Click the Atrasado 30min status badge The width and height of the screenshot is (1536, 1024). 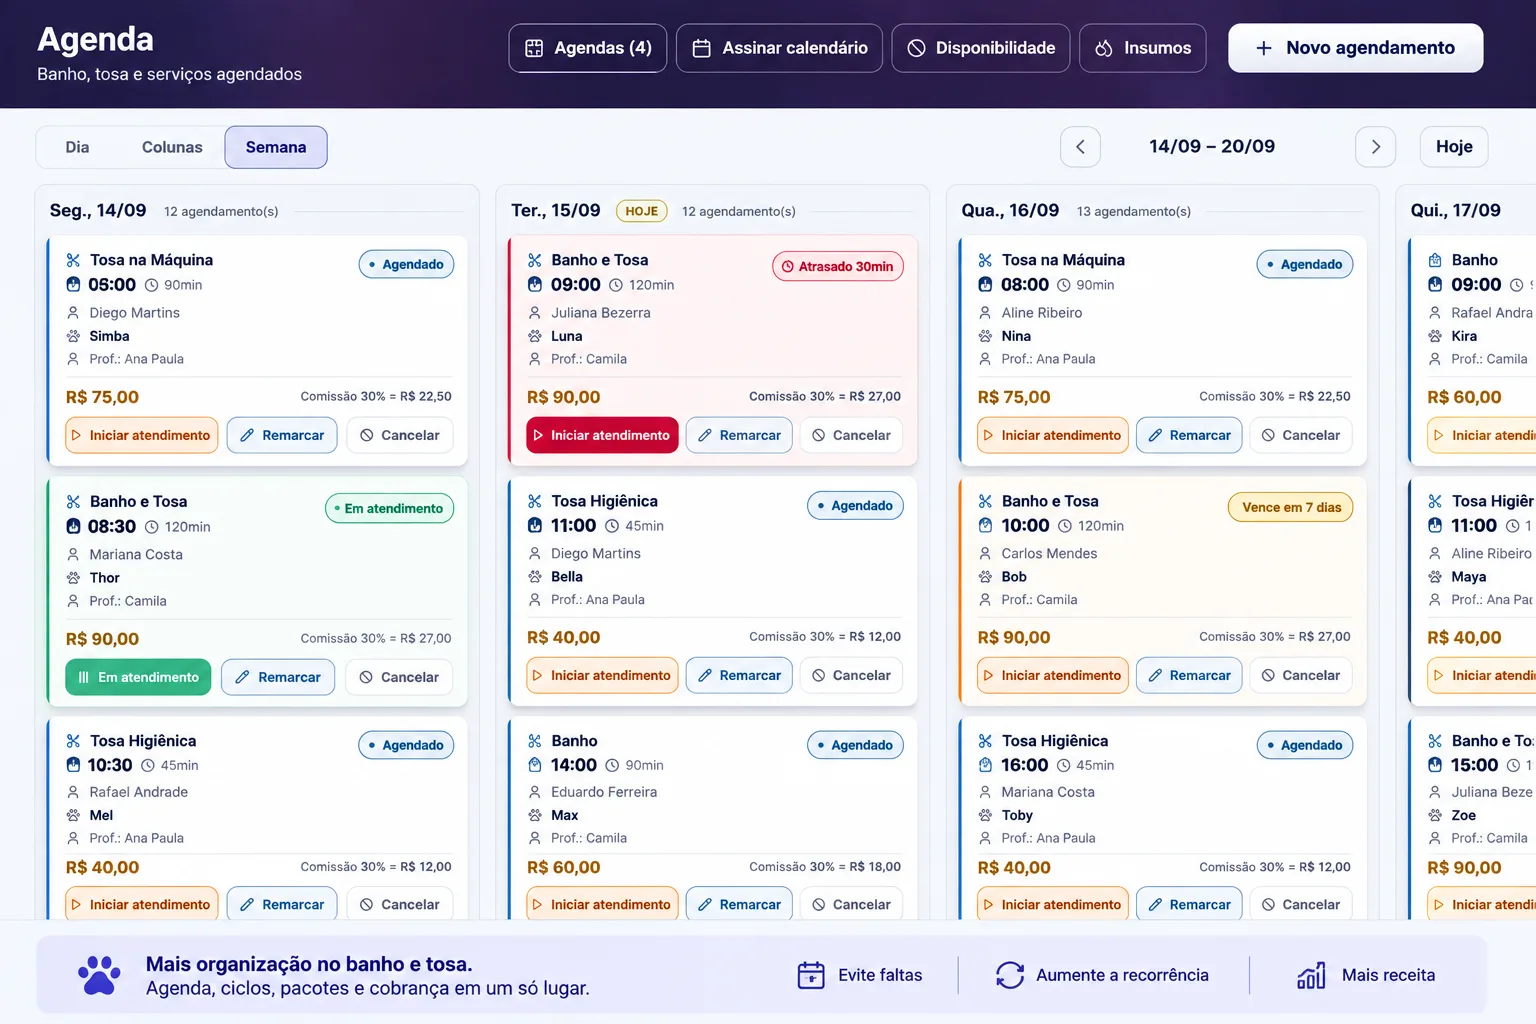[x=838, y=266]
